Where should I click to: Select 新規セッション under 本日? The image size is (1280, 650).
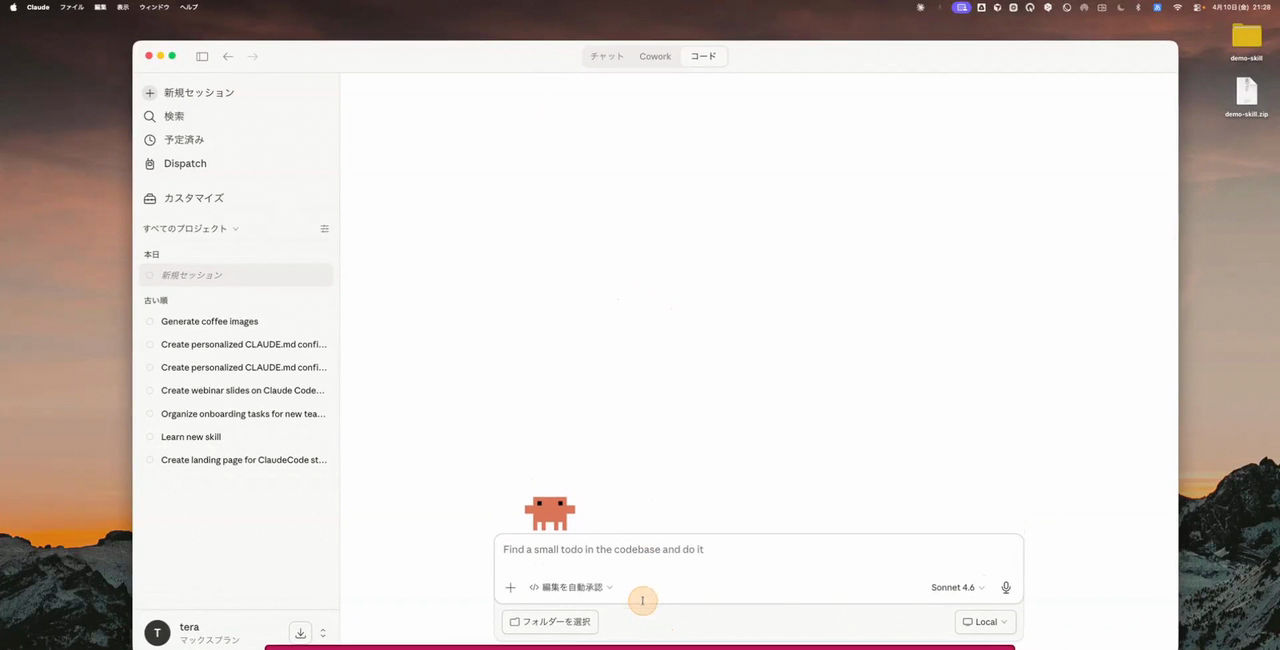click(x=236, y=275)
